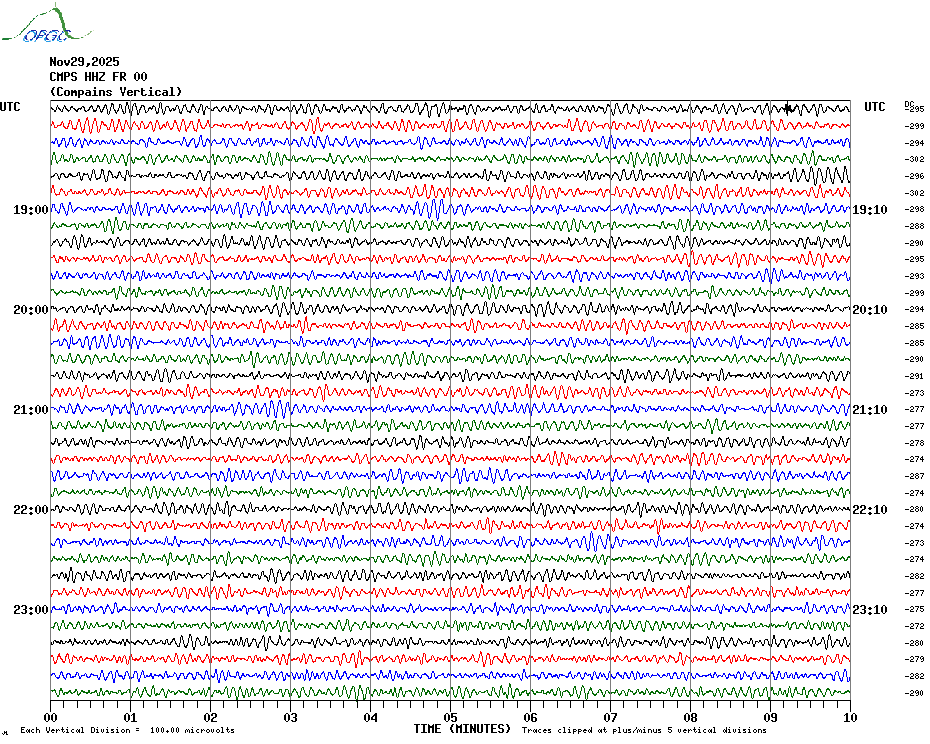Click the 20:10 time label

[x=870, y=310]
